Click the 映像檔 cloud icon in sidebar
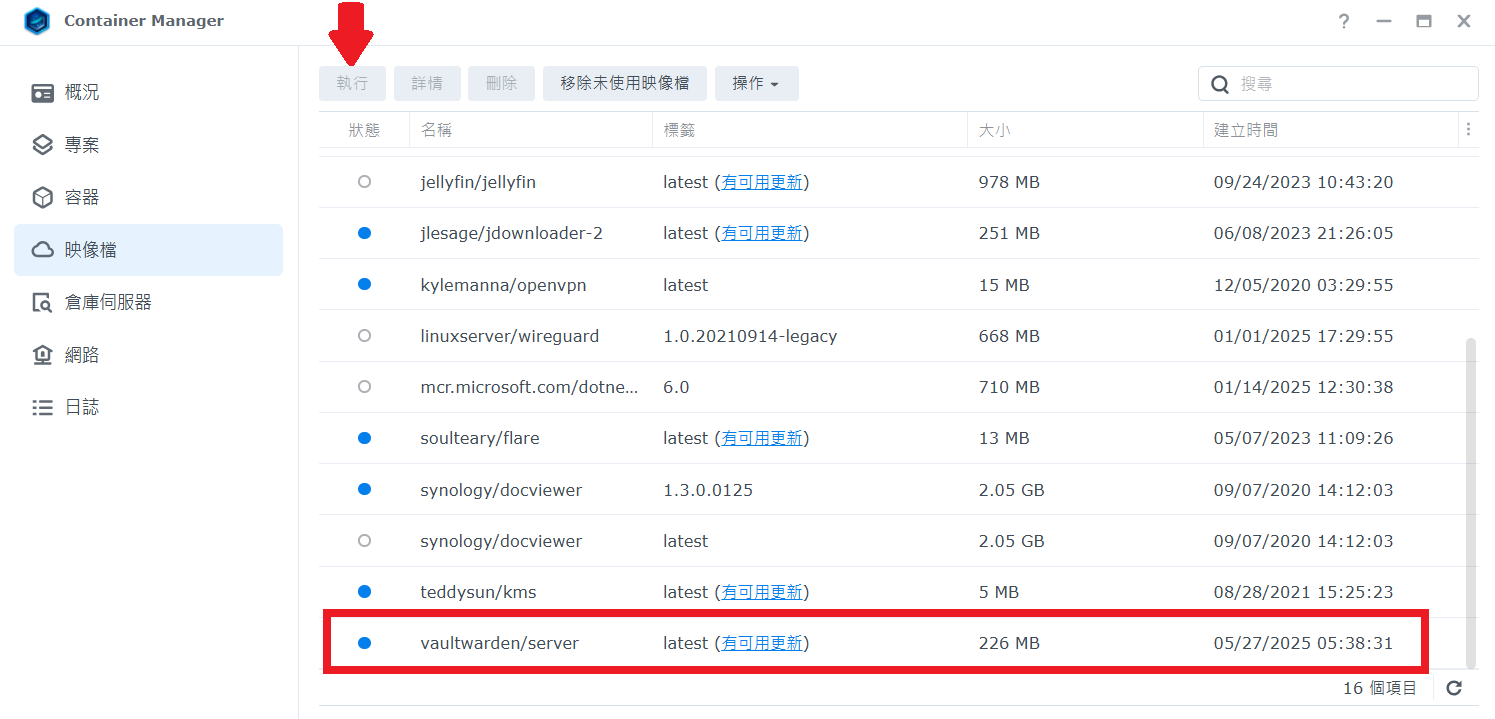Image resolution: width=1495 pixels, height=719 pixels. coord(42,250)
